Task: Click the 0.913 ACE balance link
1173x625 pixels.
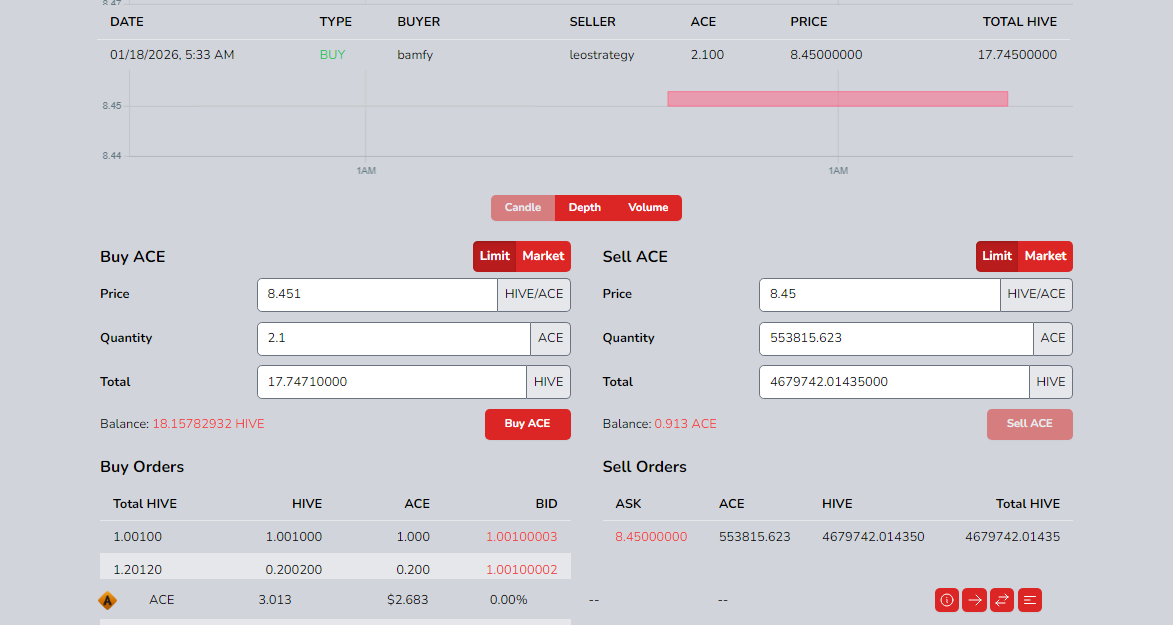Action: (685, 424)
